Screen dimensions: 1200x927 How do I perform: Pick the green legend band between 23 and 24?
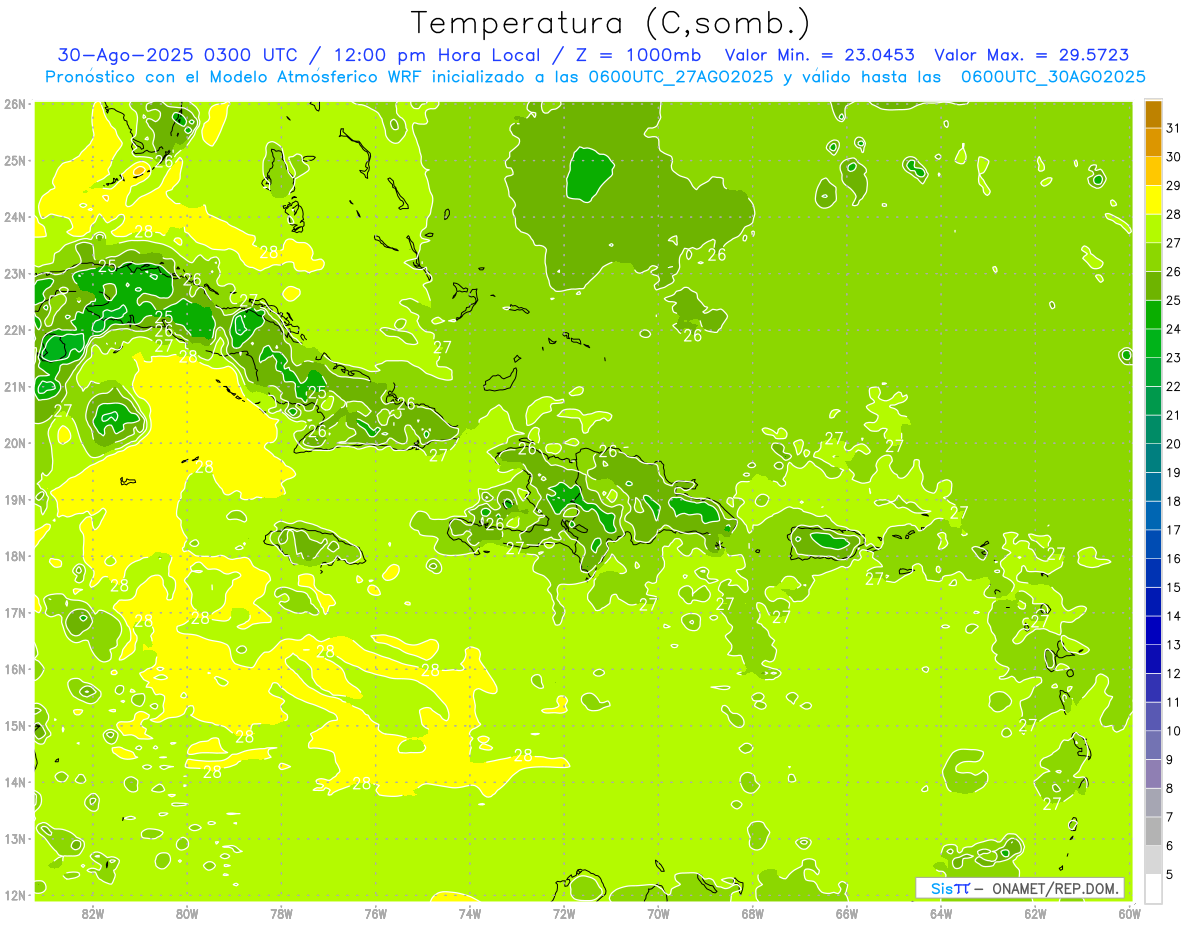(1153, 344)
